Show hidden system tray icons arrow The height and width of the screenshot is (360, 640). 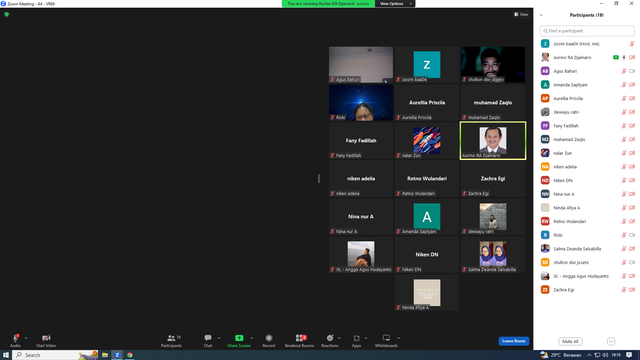589,355
